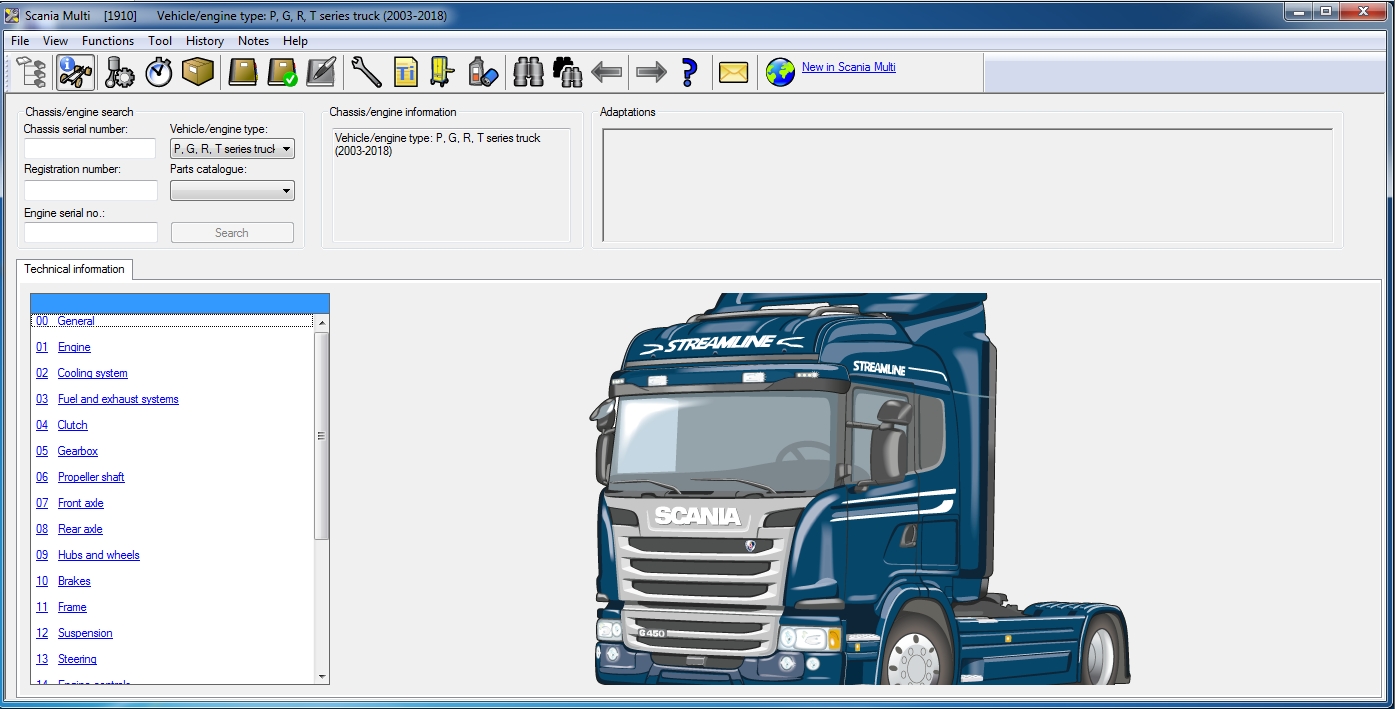Switch to the Technical information tab
The image size is (1395, 709).
pos(74,269)
